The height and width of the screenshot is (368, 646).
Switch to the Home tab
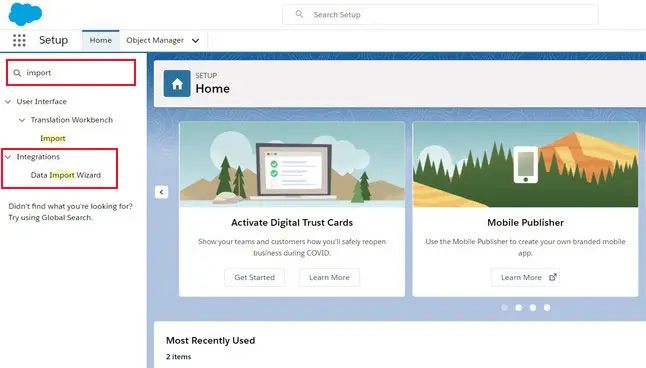click(101, 40)
